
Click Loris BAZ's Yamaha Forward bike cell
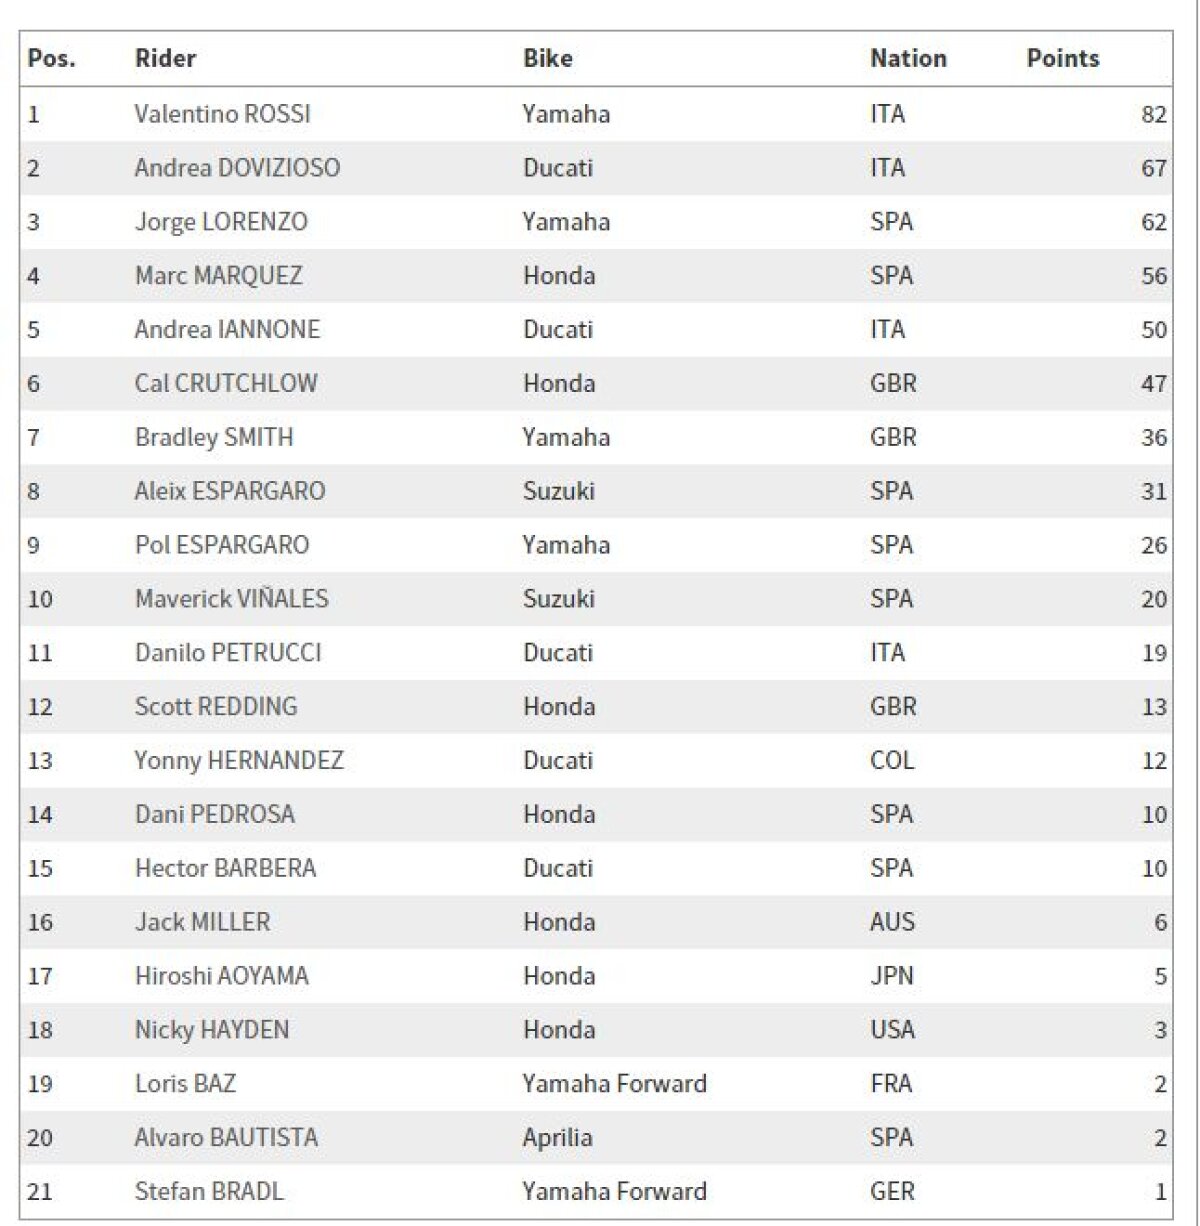tap(614, 1084)
